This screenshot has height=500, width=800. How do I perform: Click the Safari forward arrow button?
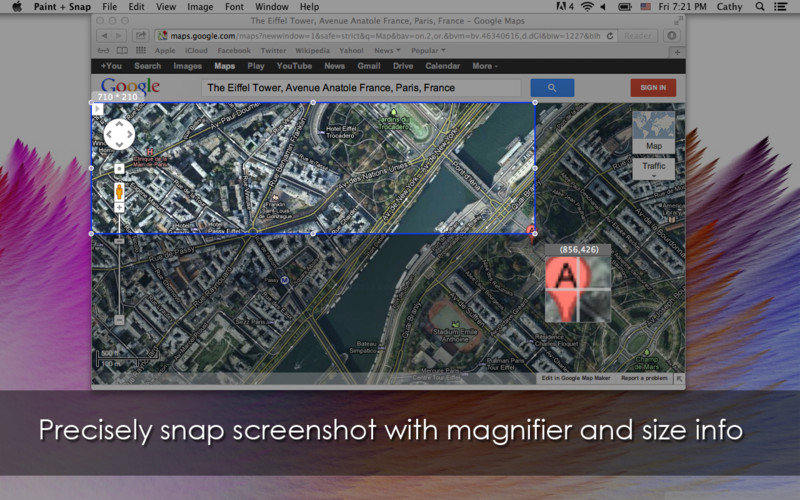click(x=119, y=36)
